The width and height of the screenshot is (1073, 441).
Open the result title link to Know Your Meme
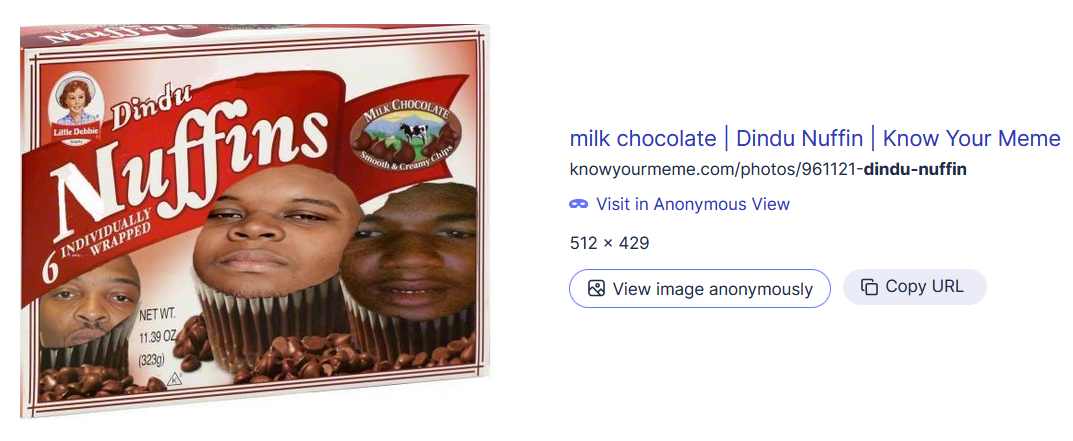coord(815,138)
